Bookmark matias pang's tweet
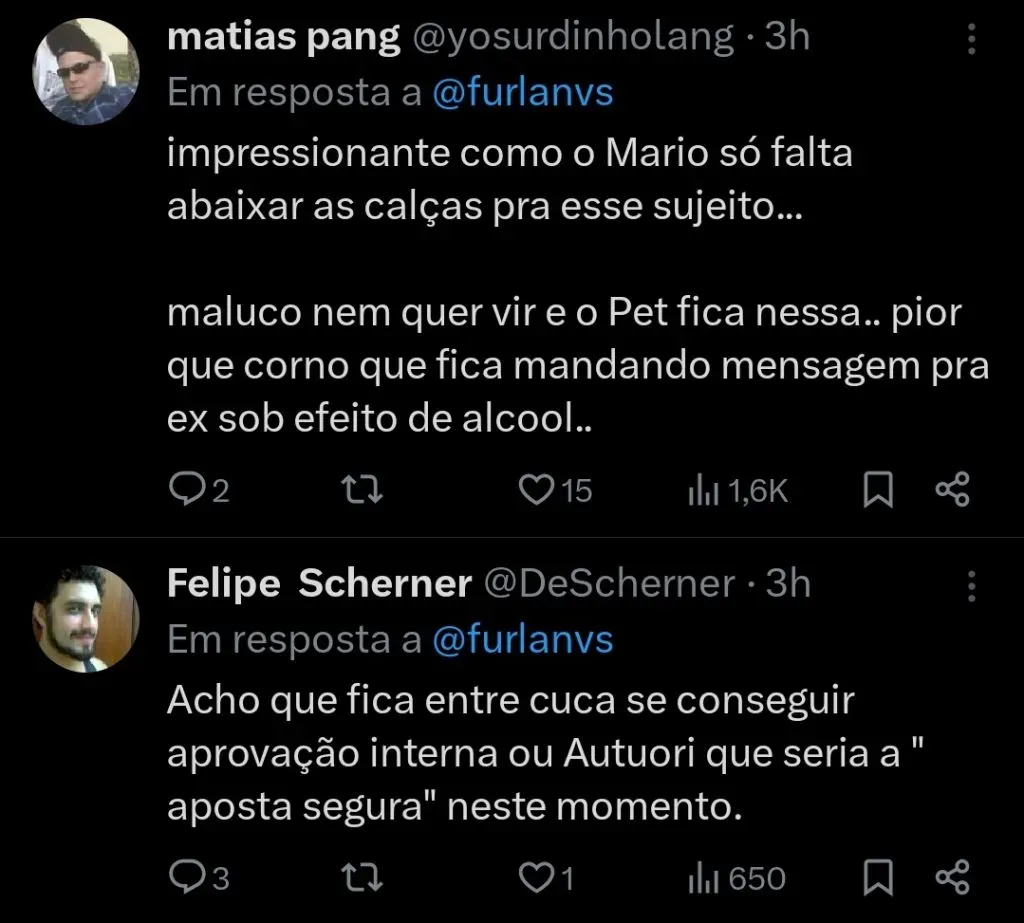 [878, 490]
